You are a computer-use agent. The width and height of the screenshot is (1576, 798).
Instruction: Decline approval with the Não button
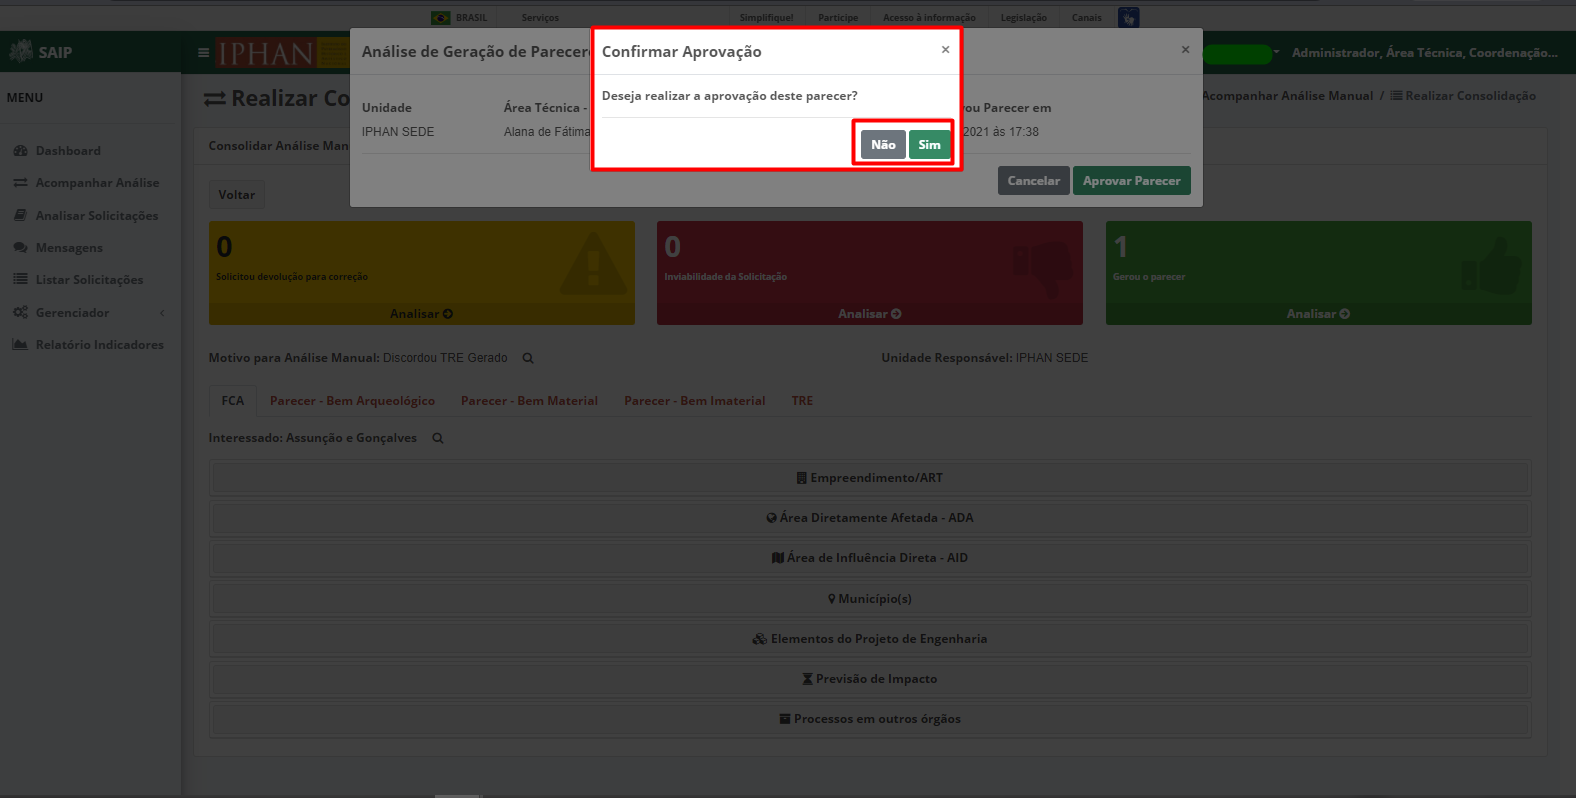883,145
